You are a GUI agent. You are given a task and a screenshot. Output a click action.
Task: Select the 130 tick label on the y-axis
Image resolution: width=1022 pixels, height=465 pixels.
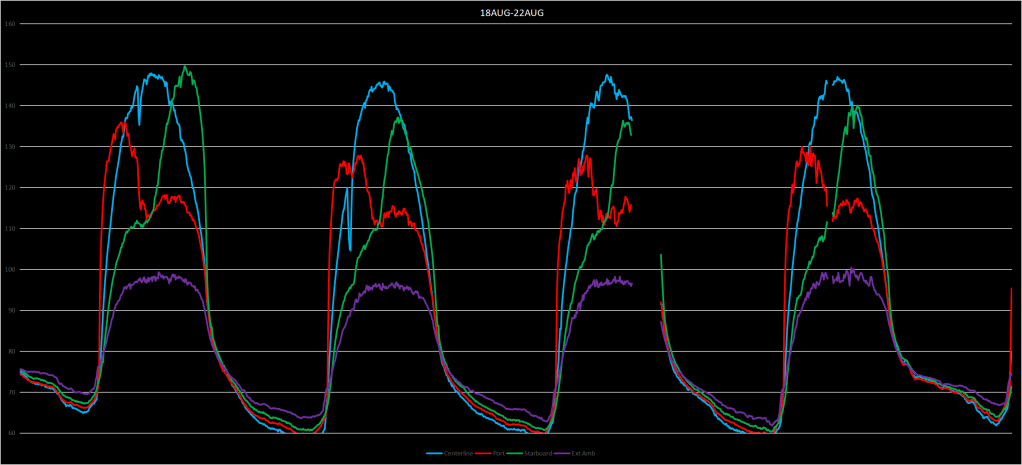[x=10, y=147]
